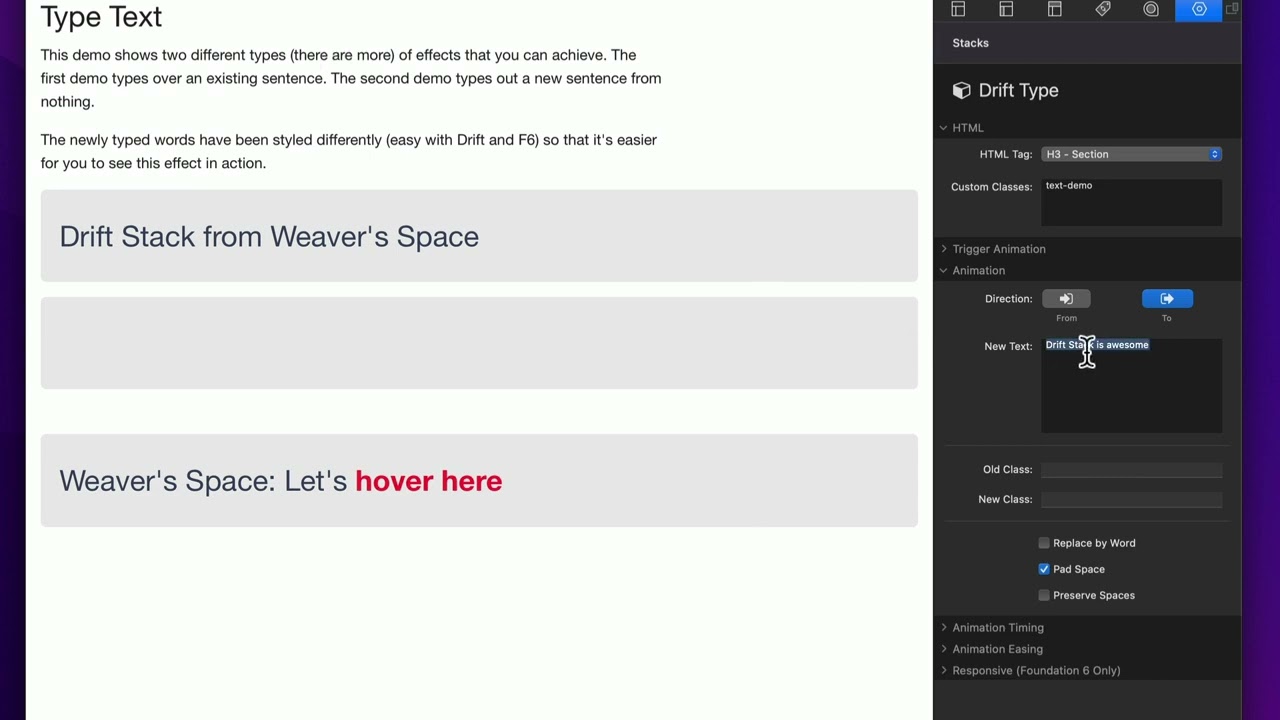Click in the New Text field
Viewport: 1280px width, 720px height.
[1131, 385]
